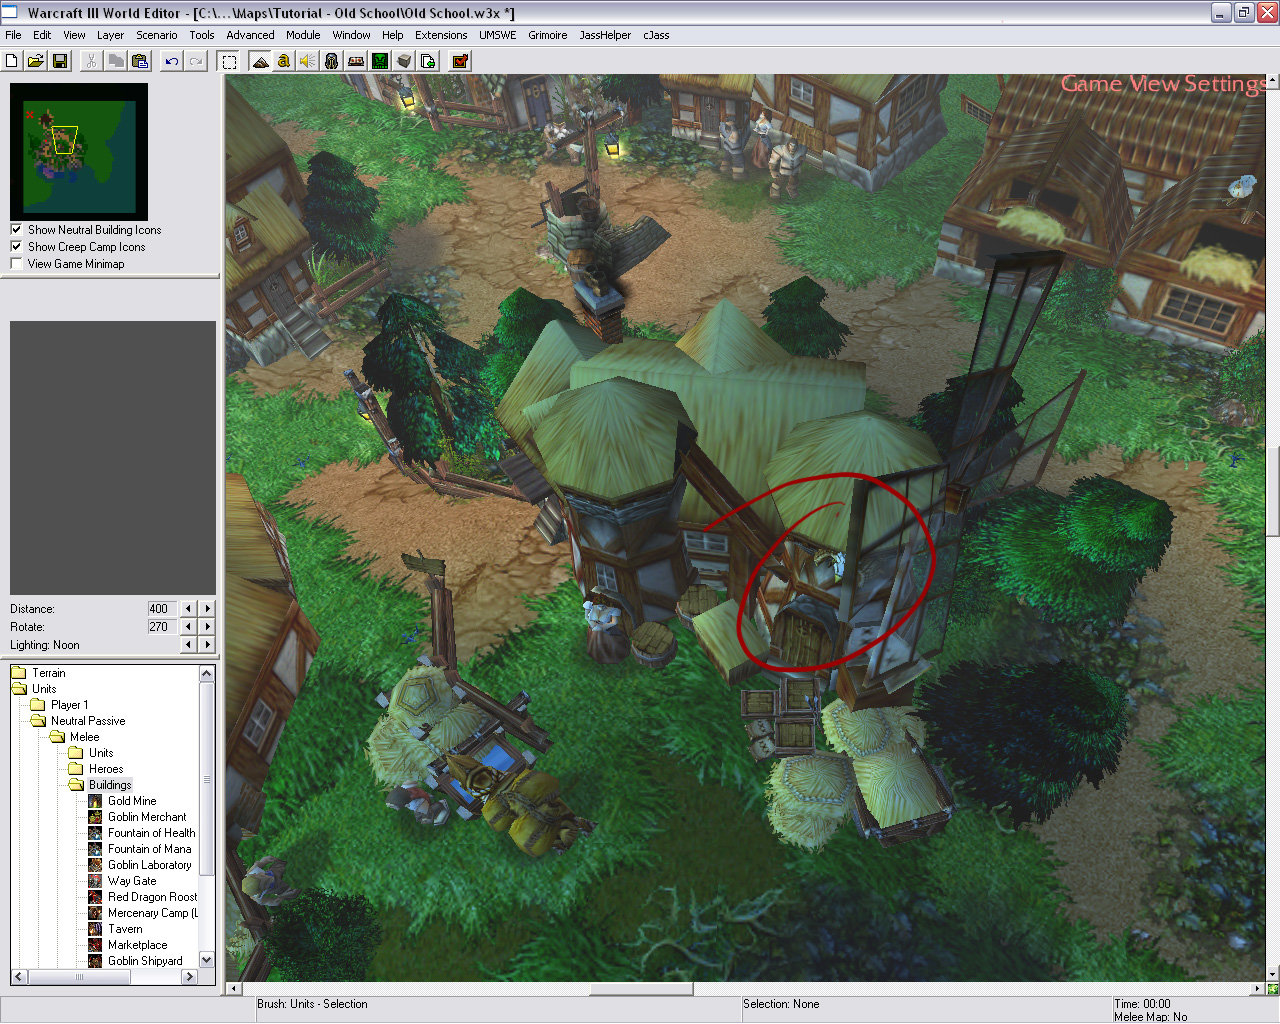The image size is (1280, 1024).
Task: Open the Grimoire menu
Action: [548, 35]
